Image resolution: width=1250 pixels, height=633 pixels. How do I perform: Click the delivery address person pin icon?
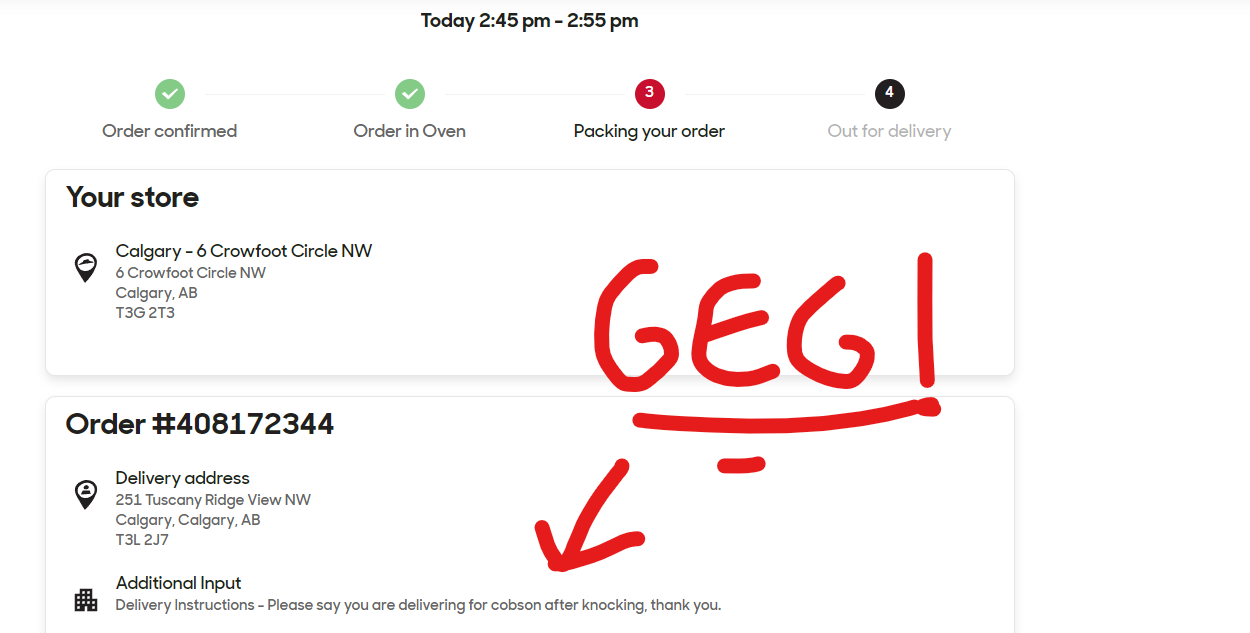coord(86,494)
